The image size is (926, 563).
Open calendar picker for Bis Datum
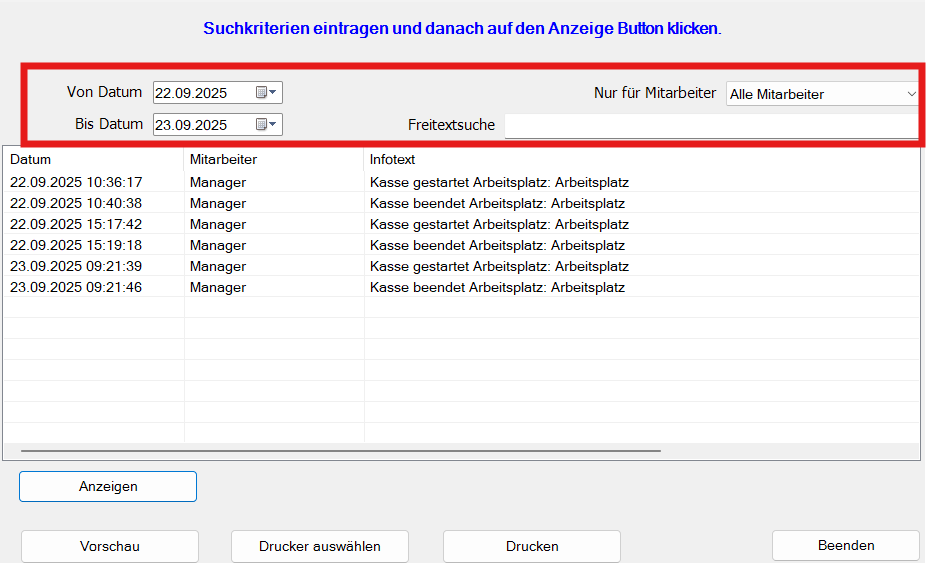pyautogui.click(x=266, y=124)
